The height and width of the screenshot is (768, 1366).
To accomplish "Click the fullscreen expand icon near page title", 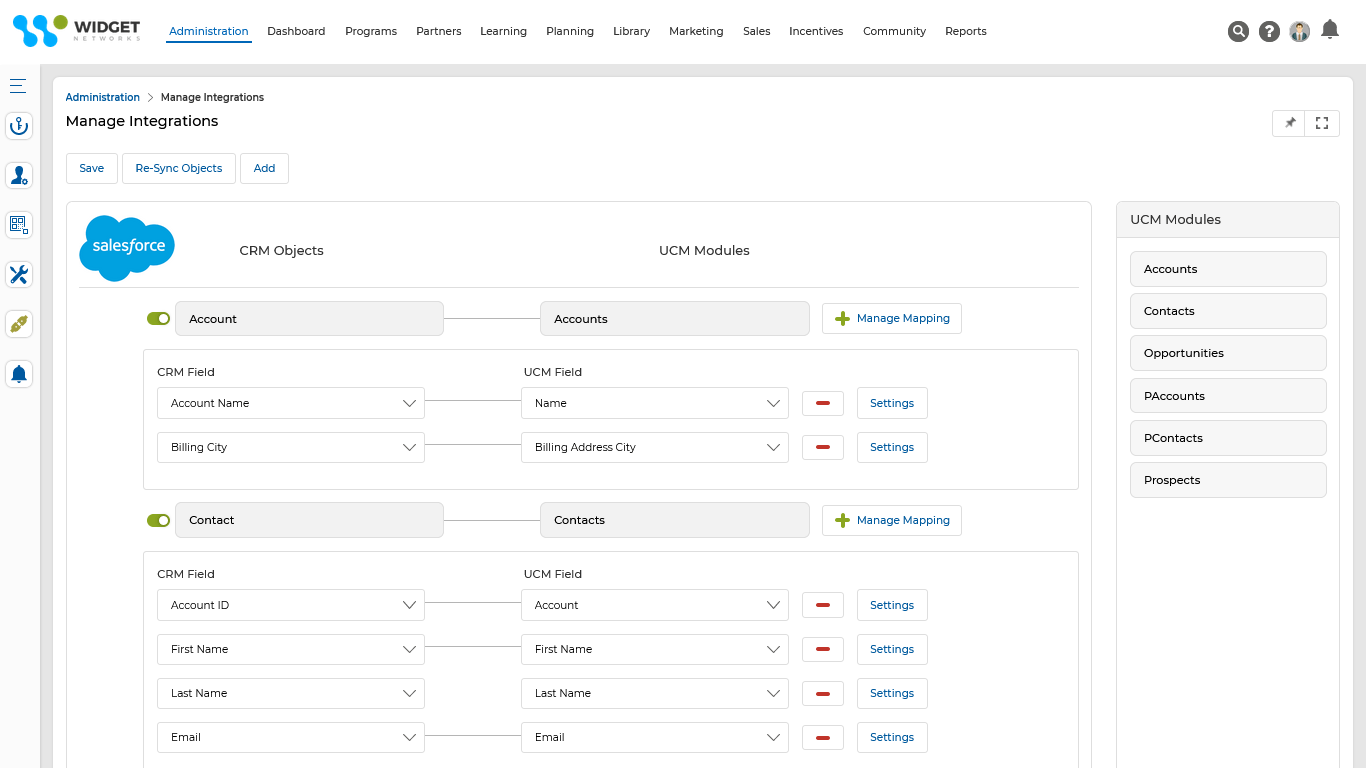I will point(1322,123).
